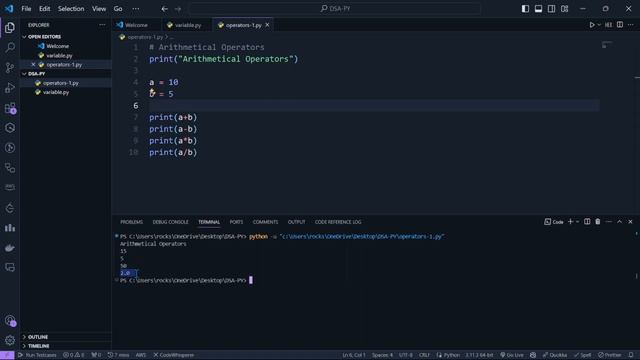Switch to the Ports panel tab
640x360 pixels.
coord(236,222)
